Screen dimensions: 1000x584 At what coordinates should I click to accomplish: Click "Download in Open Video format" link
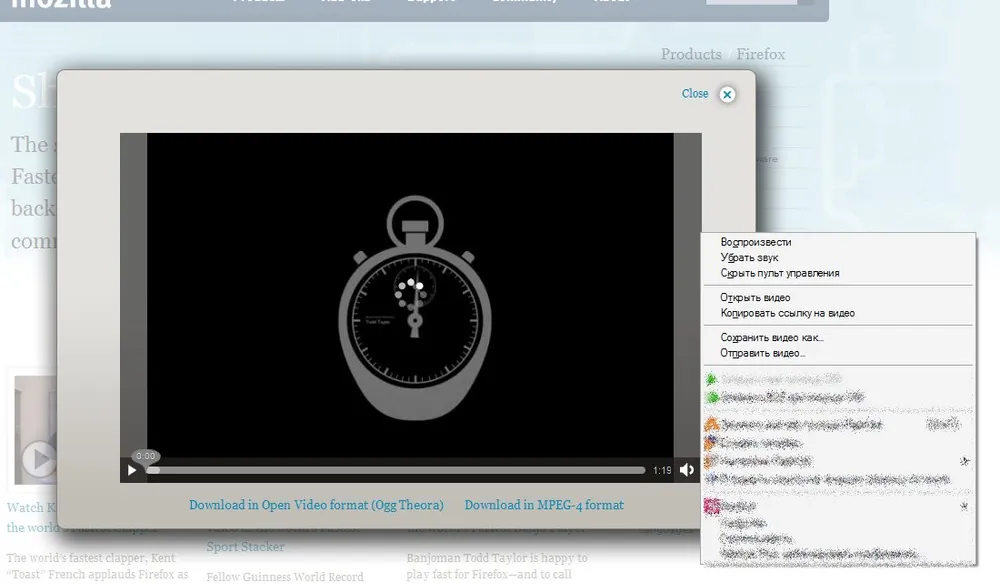(316, 505)
